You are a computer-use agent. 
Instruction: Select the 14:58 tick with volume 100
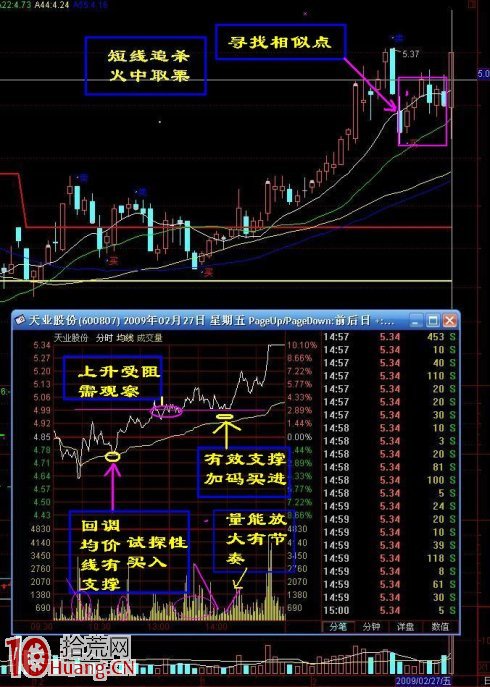pyautogui.click(x=390, y=480)
